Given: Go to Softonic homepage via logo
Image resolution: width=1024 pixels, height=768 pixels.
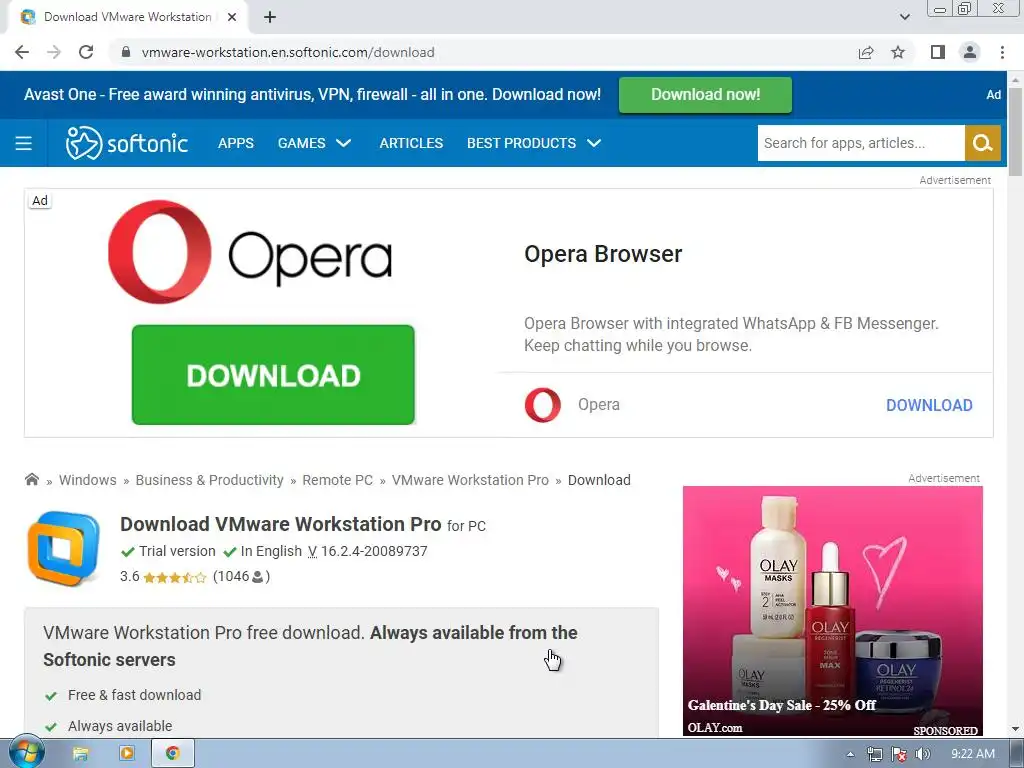Looking at the screenshot, I should [127, 143].
